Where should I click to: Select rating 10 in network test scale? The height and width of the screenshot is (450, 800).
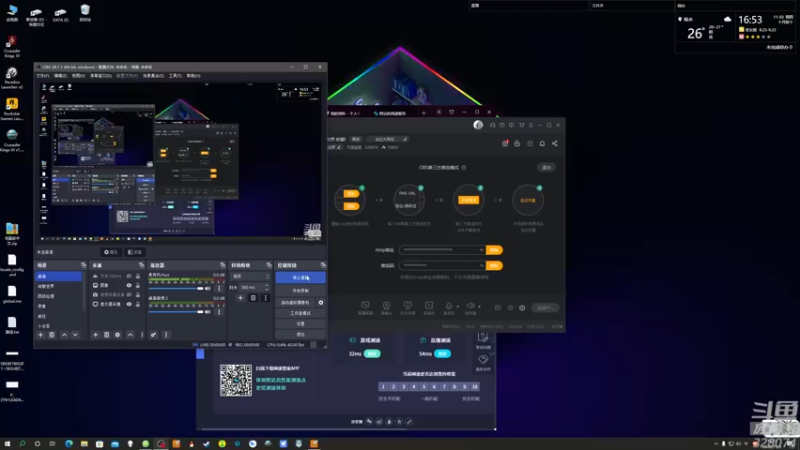(x=474, y=387)
